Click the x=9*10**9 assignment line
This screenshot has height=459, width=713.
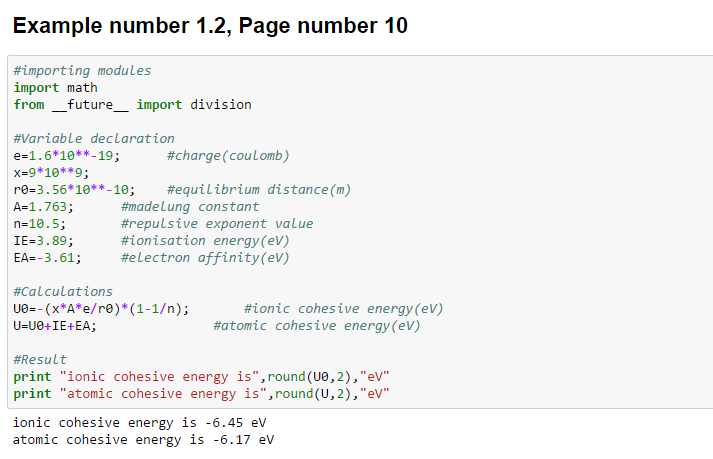(51, 173)
